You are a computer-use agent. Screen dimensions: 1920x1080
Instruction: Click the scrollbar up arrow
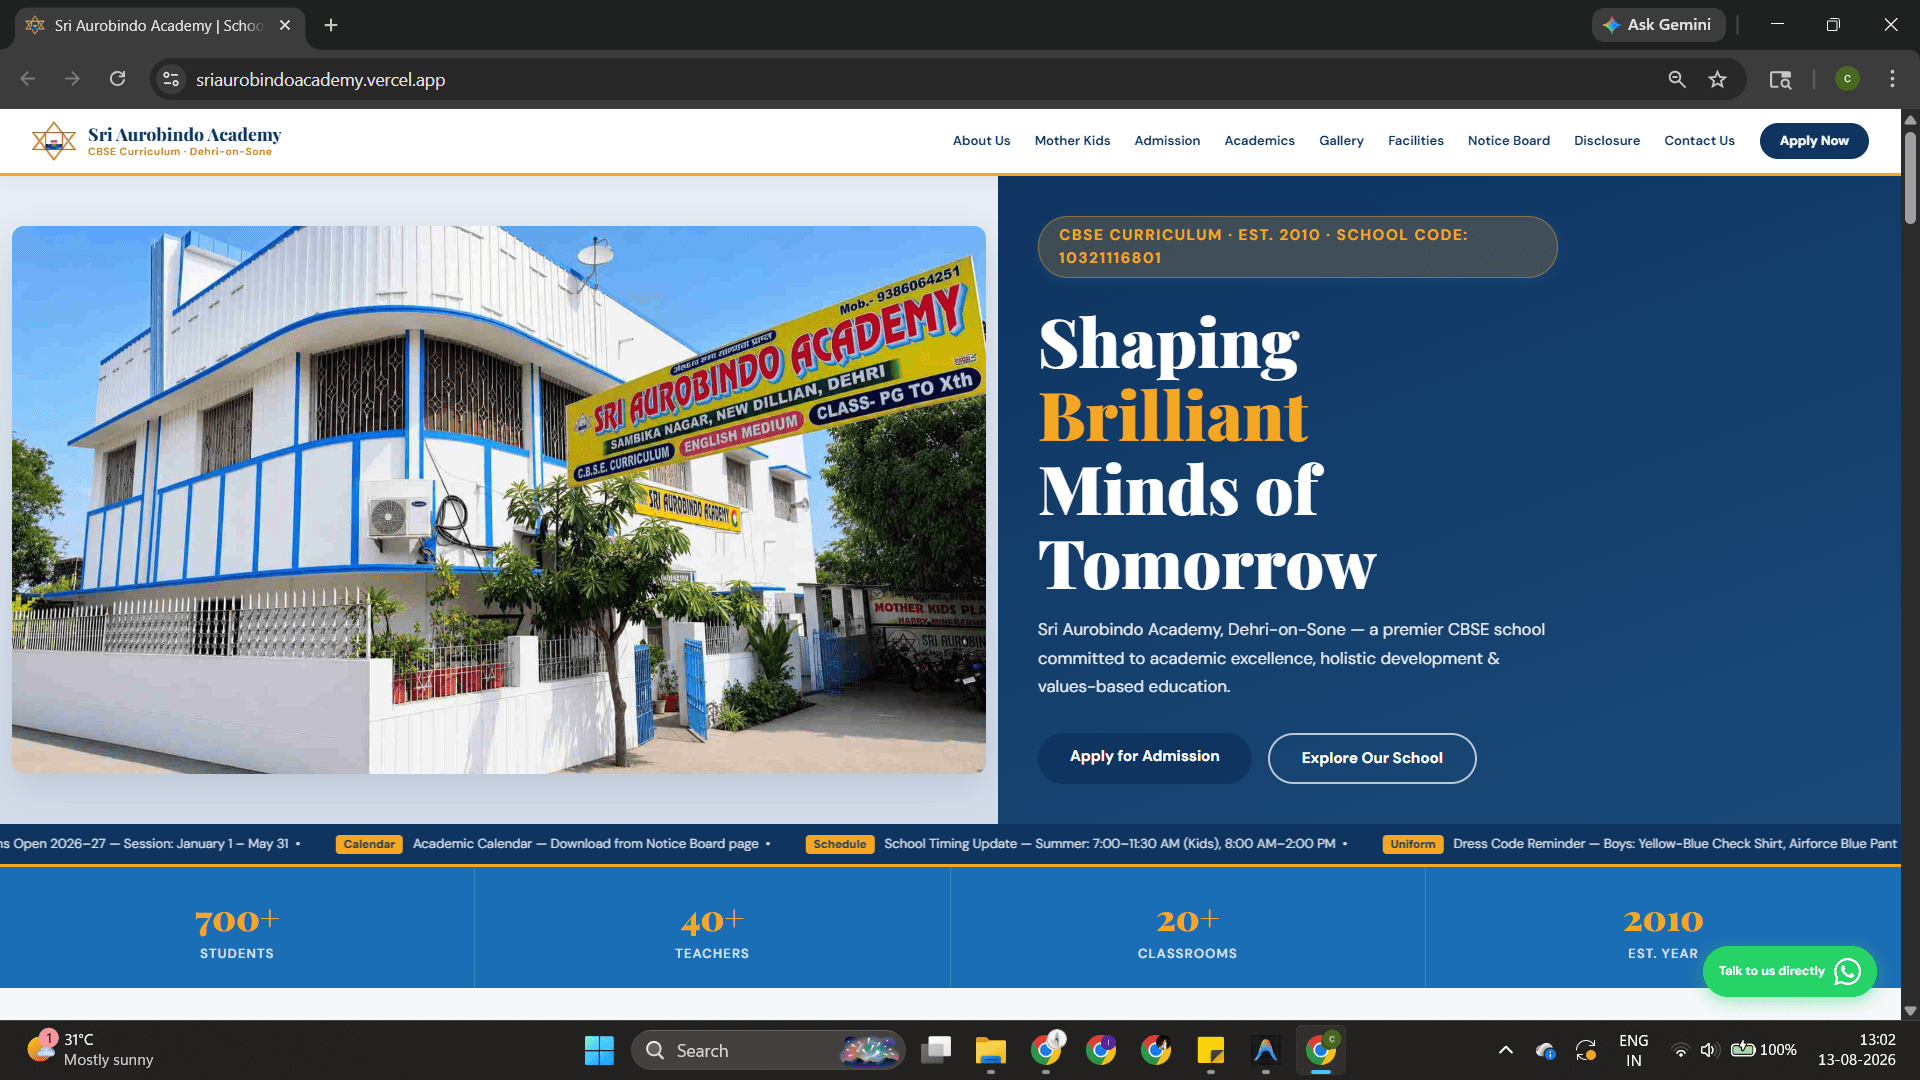pos(1910,119)
